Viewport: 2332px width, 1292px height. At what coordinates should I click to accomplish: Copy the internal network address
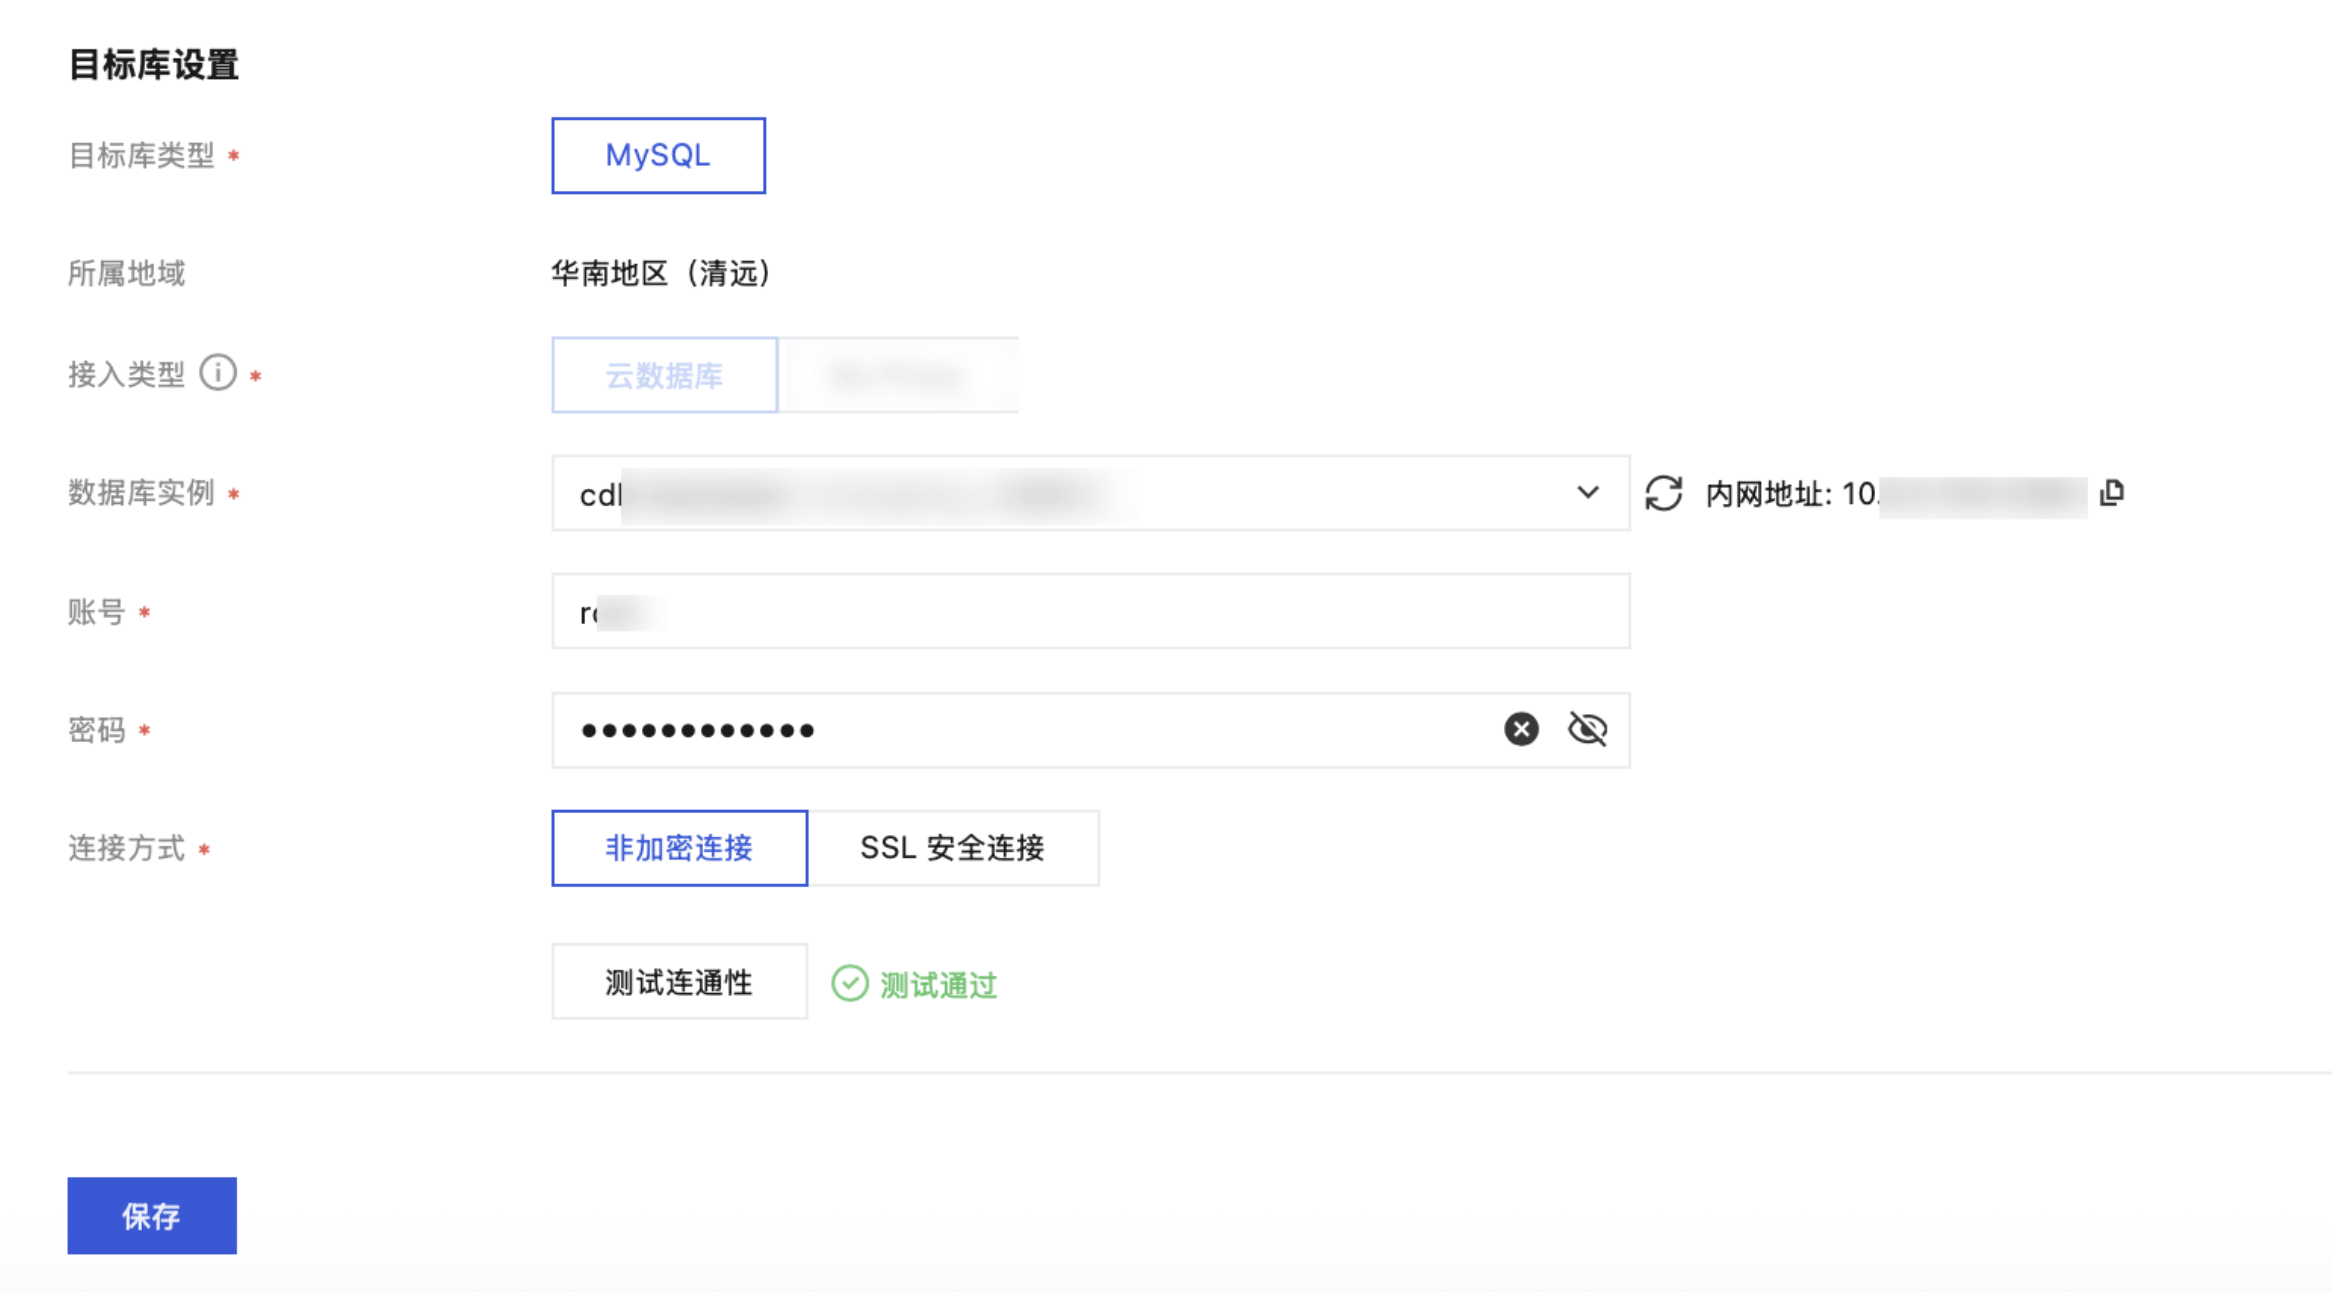[x=2111, y=492]
